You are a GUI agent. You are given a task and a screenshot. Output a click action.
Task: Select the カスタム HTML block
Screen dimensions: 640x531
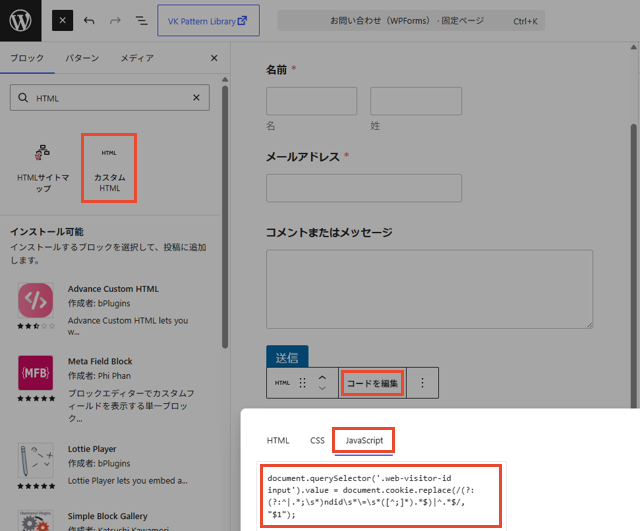(109, 168)
